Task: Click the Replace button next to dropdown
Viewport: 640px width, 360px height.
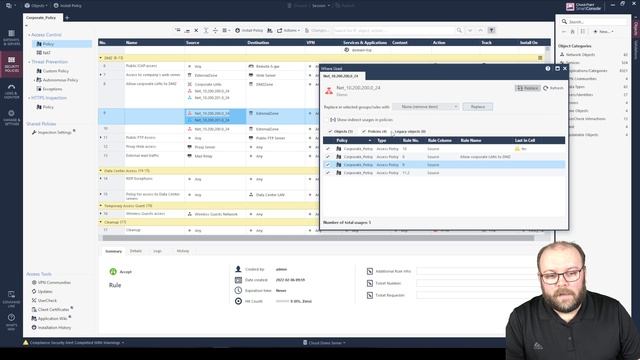Action: coord(478,107)
